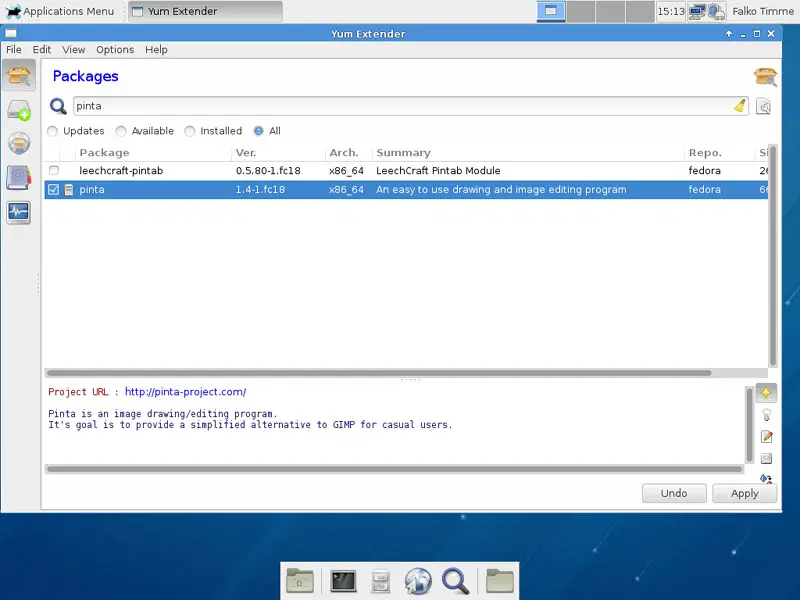
Task: Sort by the Summary column header
Action: (x=528, y=153)
